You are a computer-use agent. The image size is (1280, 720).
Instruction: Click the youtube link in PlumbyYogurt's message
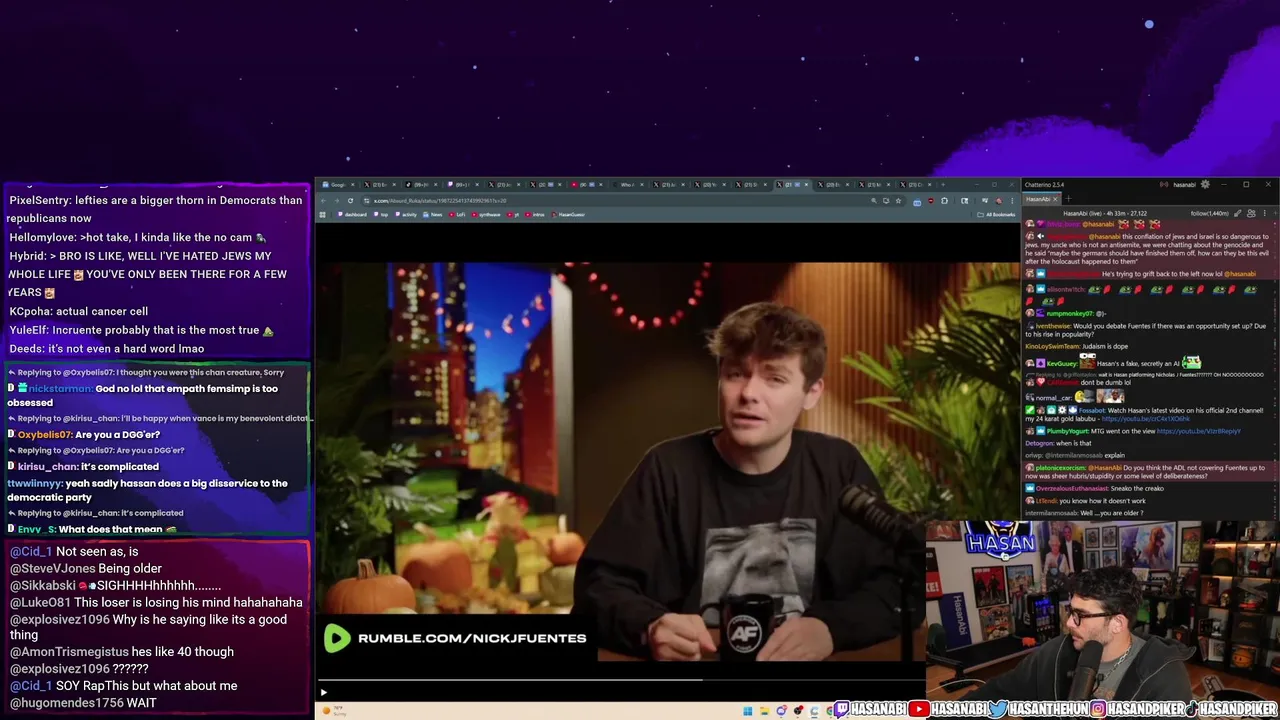[1198, 431]
